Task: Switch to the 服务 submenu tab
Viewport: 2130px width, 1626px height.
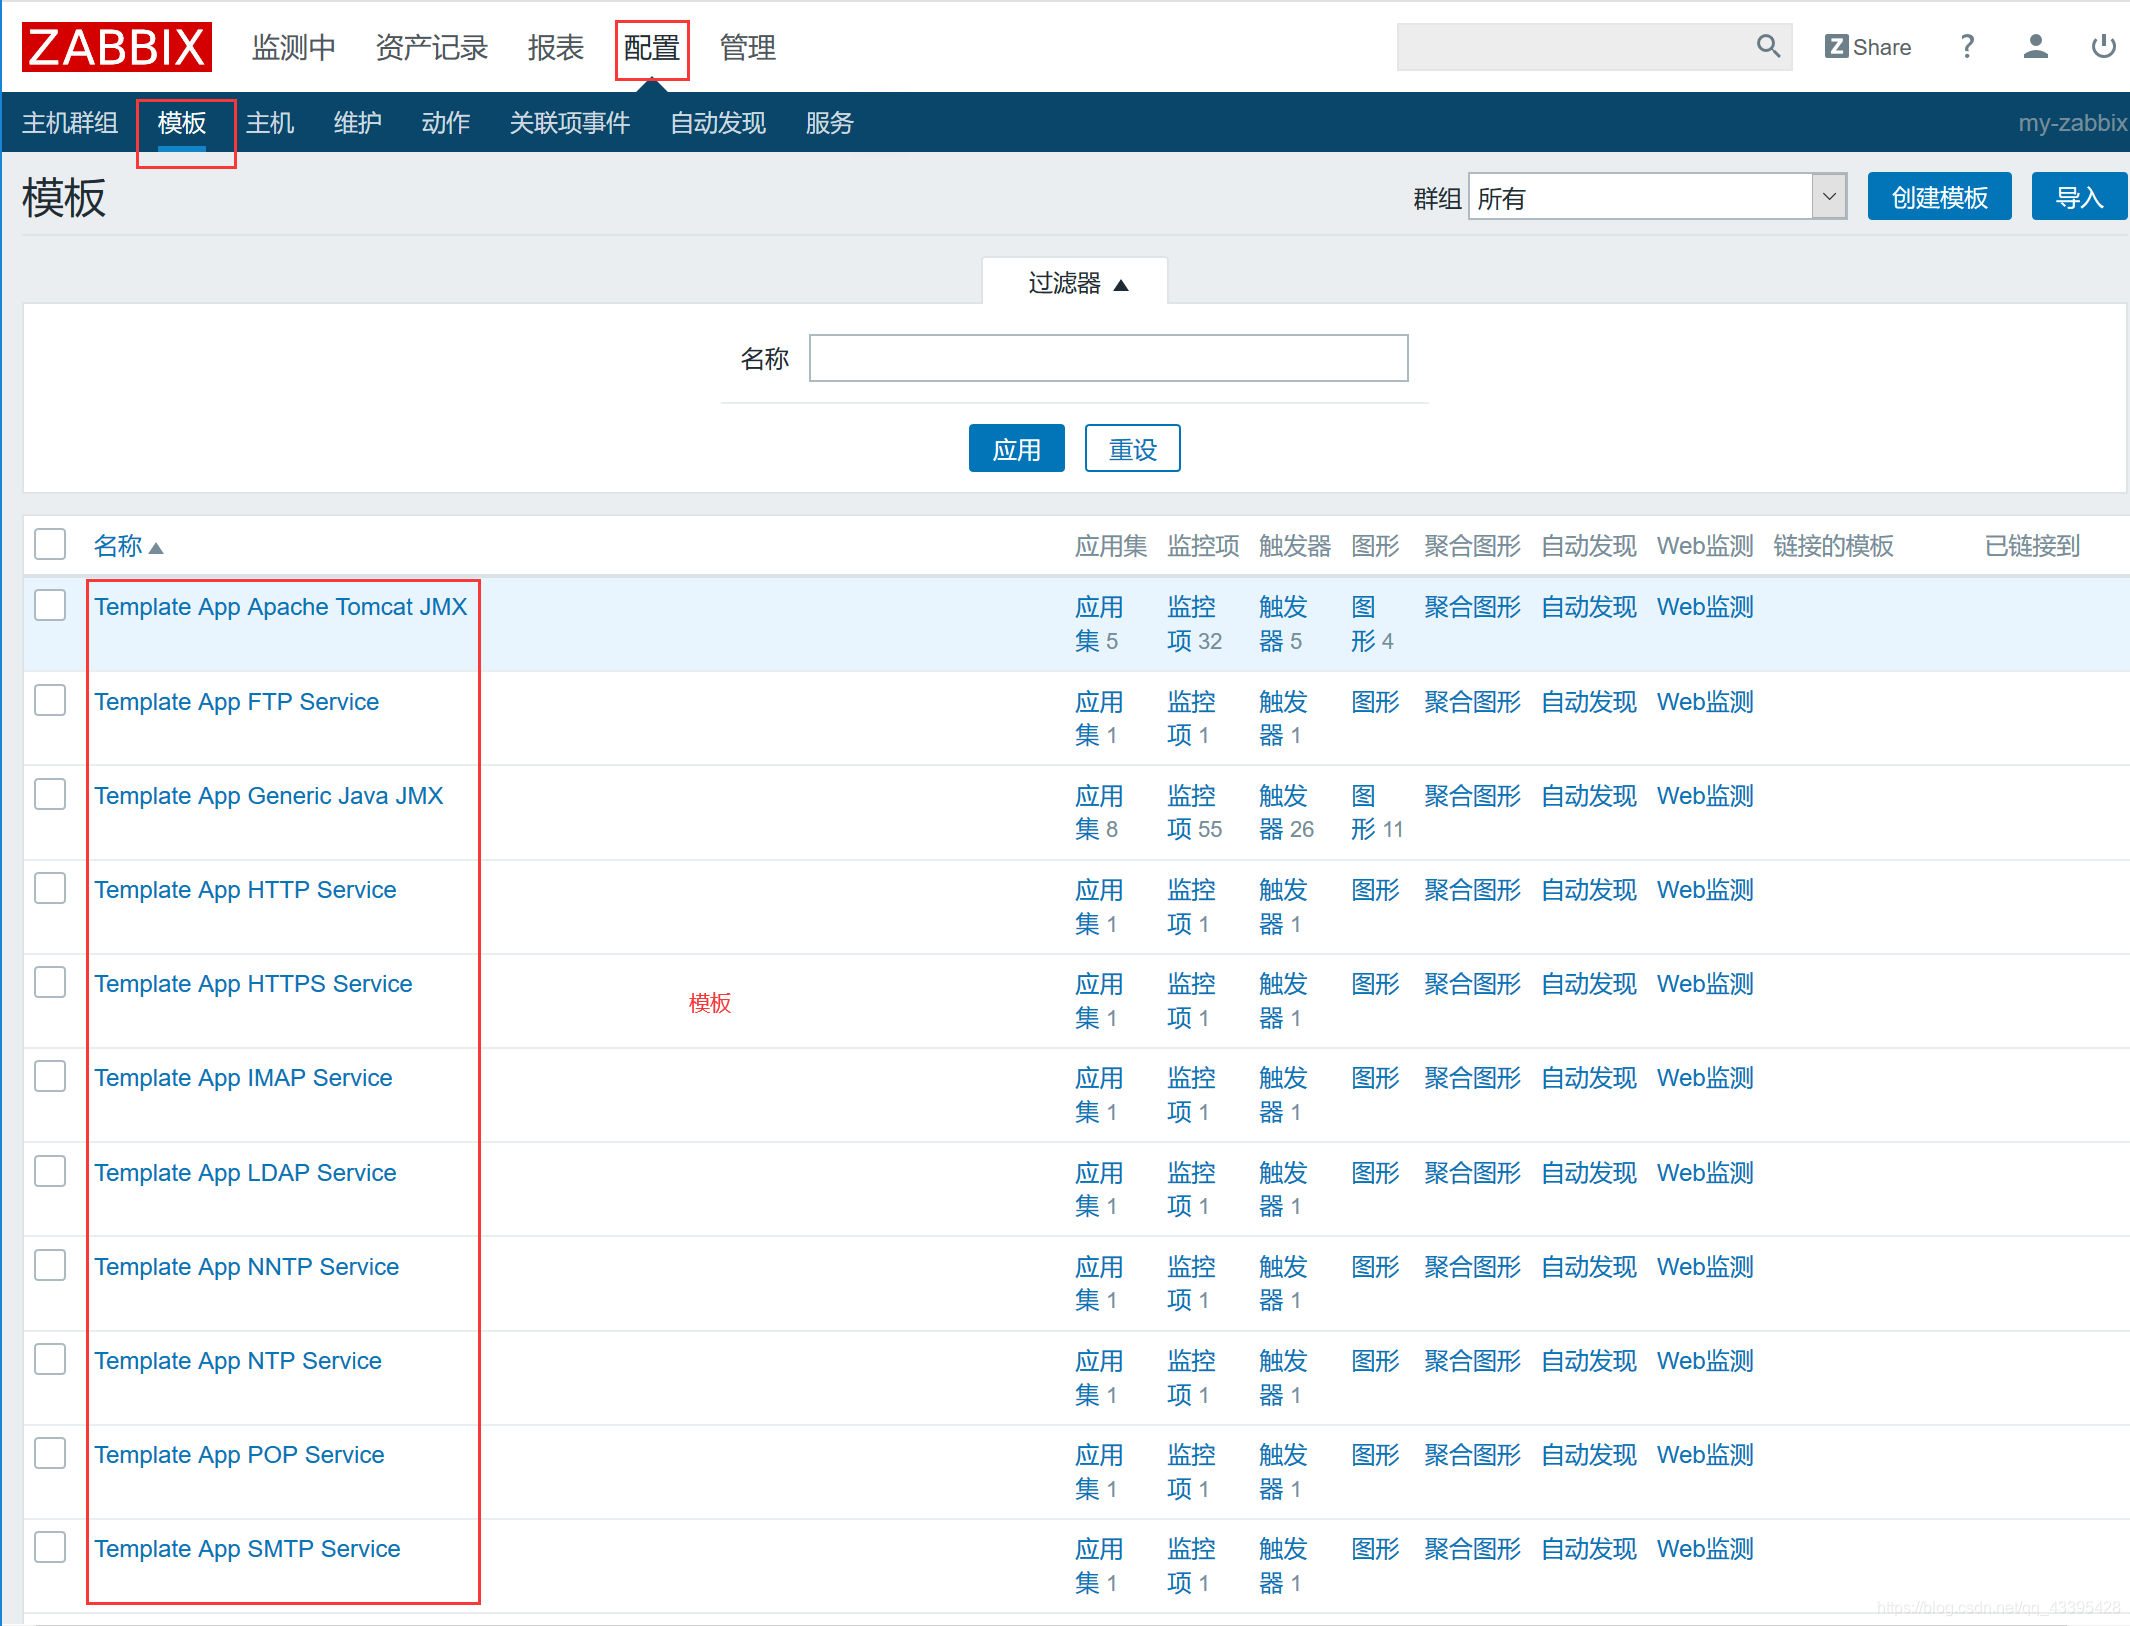Action: pos(830,123)
